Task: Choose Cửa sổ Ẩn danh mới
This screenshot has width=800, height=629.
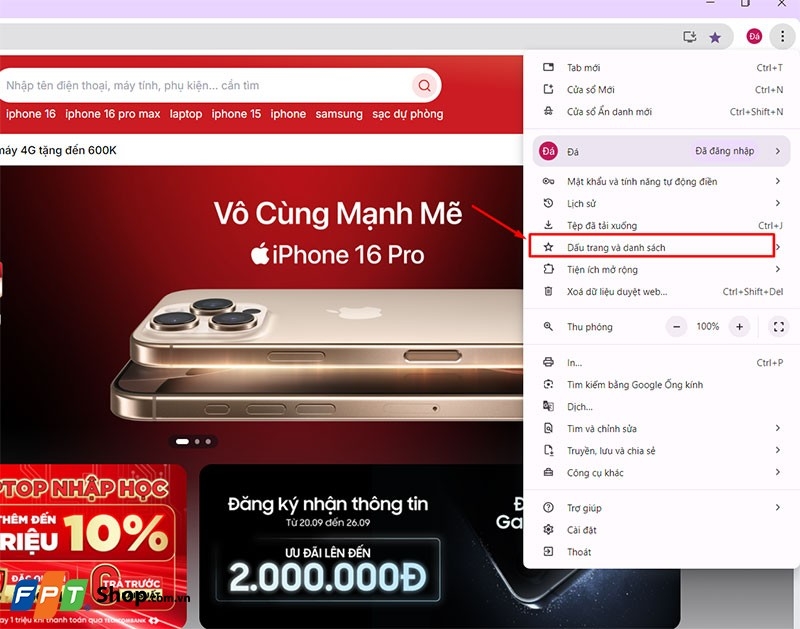Action: click(x=662, y=111)
